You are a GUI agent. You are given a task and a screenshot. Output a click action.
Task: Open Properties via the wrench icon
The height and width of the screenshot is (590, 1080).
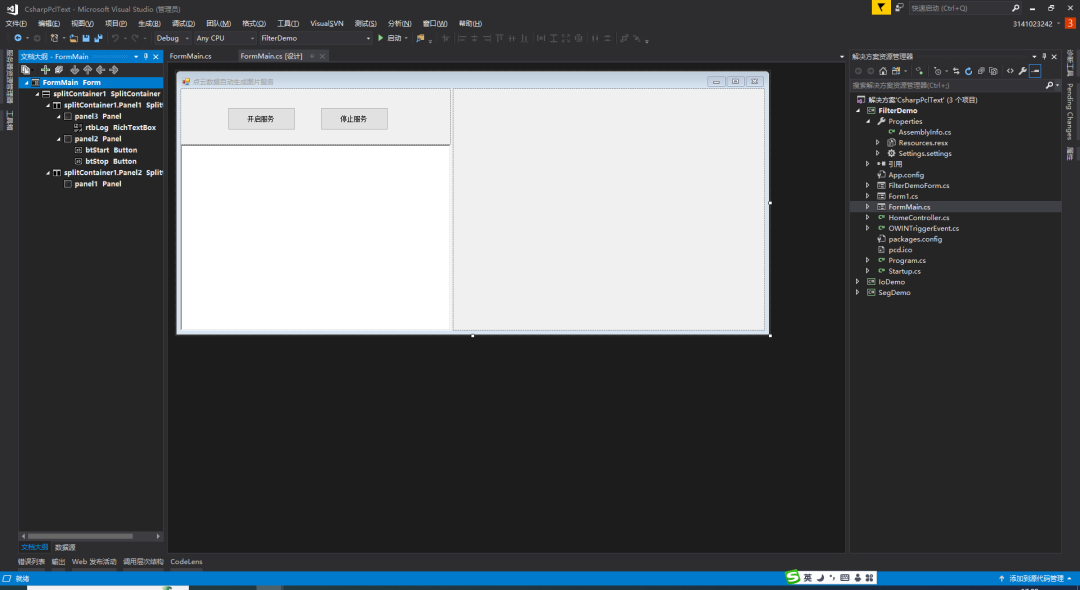click(x=1022, y=71)
